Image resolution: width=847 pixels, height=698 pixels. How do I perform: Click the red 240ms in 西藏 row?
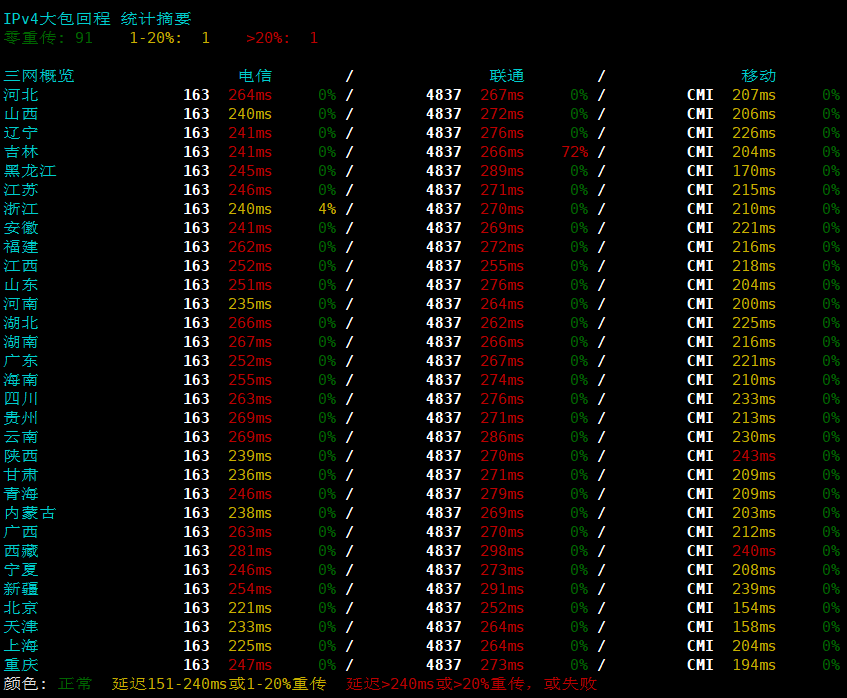click(754, 551)
